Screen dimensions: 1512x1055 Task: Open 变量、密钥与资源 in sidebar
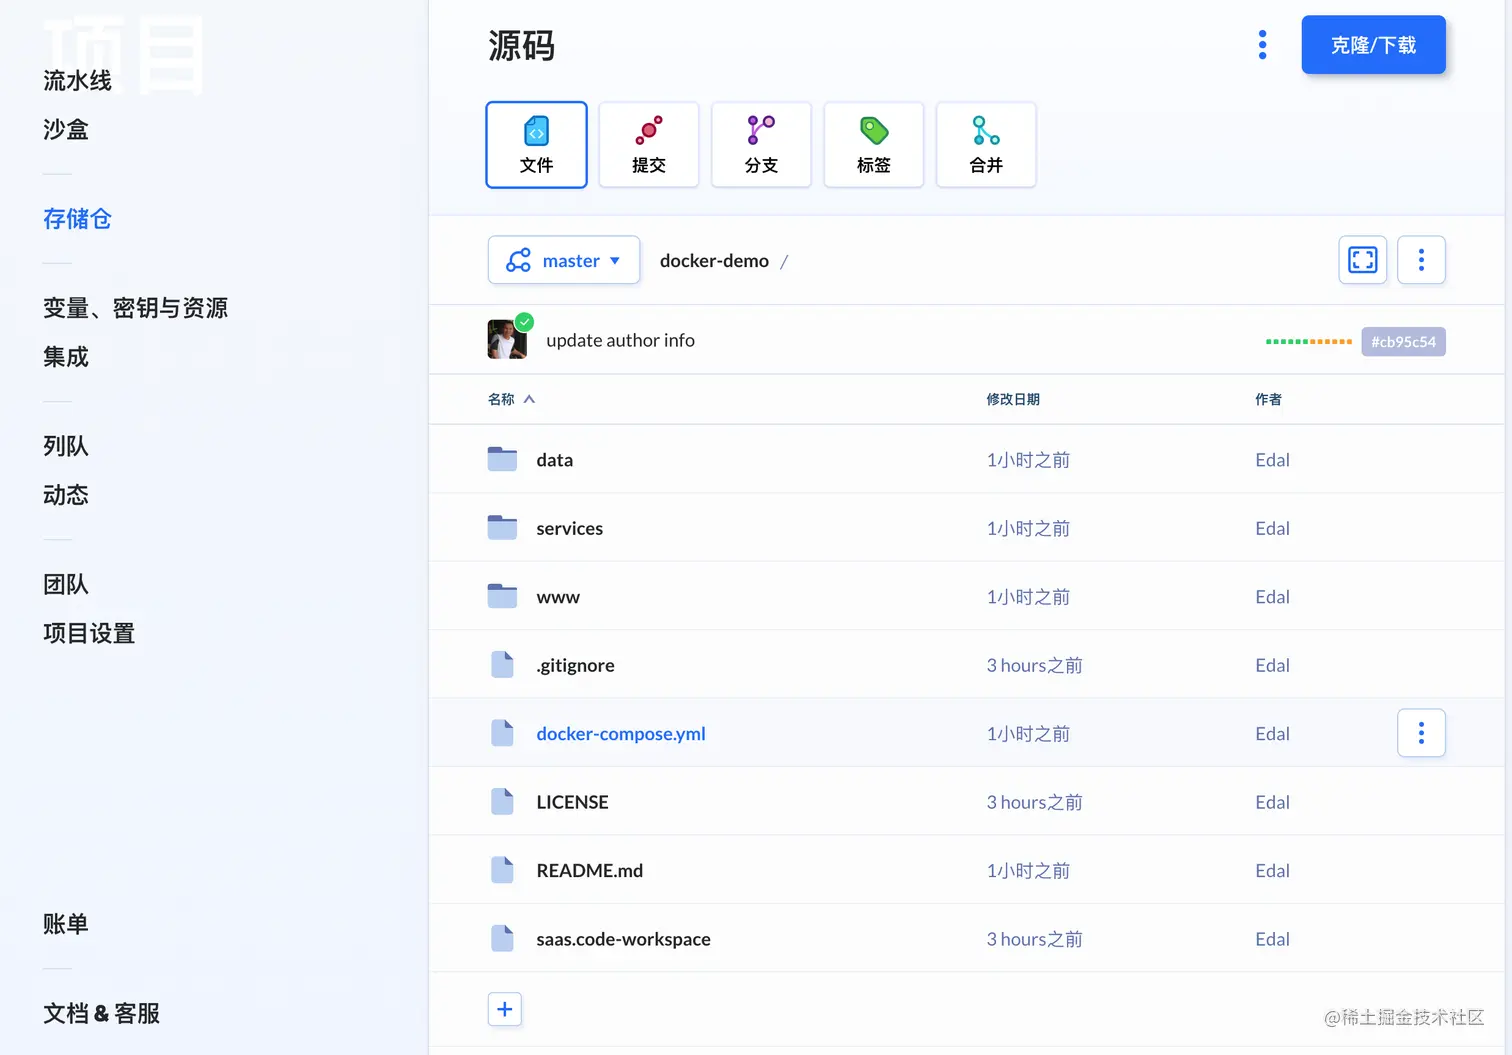point(135,308)
